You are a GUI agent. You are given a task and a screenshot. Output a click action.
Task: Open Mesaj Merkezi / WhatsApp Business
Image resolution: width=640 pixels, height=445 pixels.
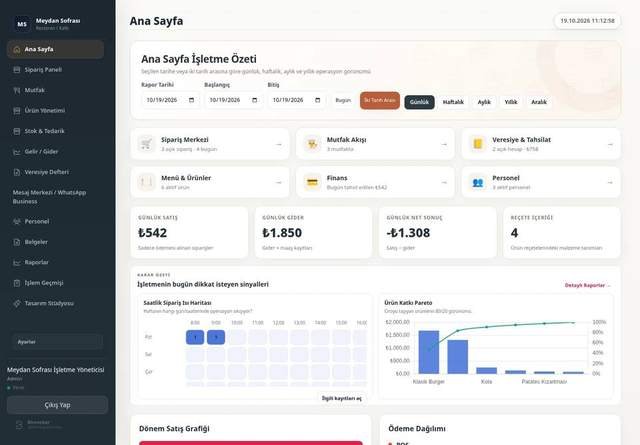55,197
